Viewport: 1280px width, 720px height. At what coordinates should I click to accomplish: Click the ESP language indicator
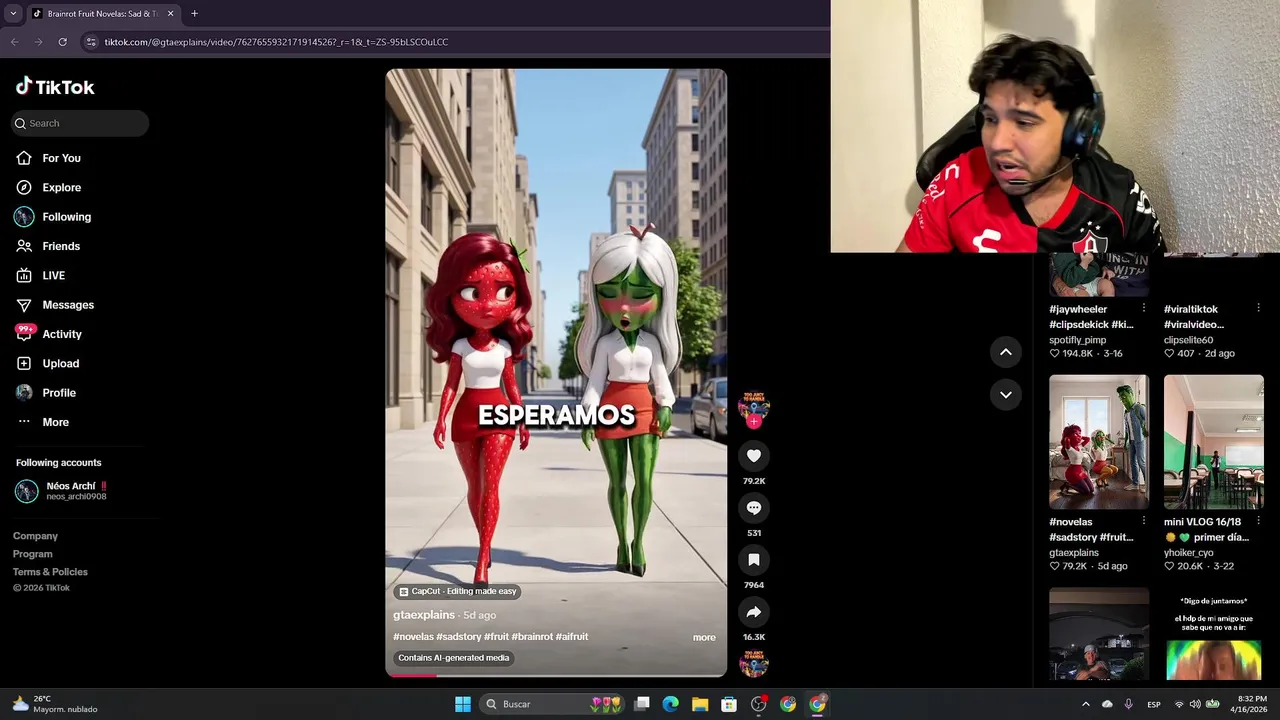click(x=1154, y=704)
